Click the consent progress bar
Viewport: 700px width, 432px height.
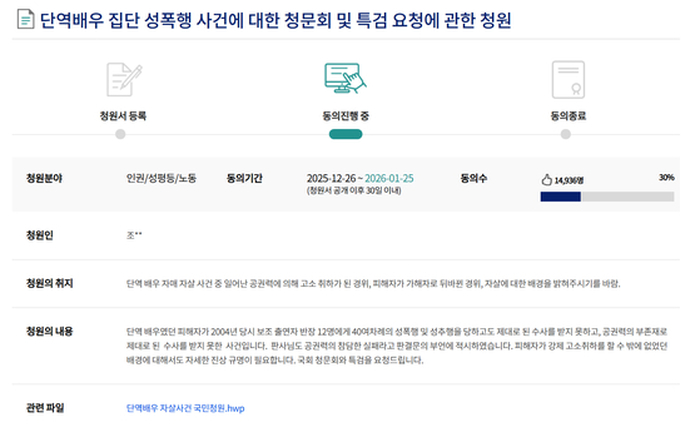coord(606,196)
